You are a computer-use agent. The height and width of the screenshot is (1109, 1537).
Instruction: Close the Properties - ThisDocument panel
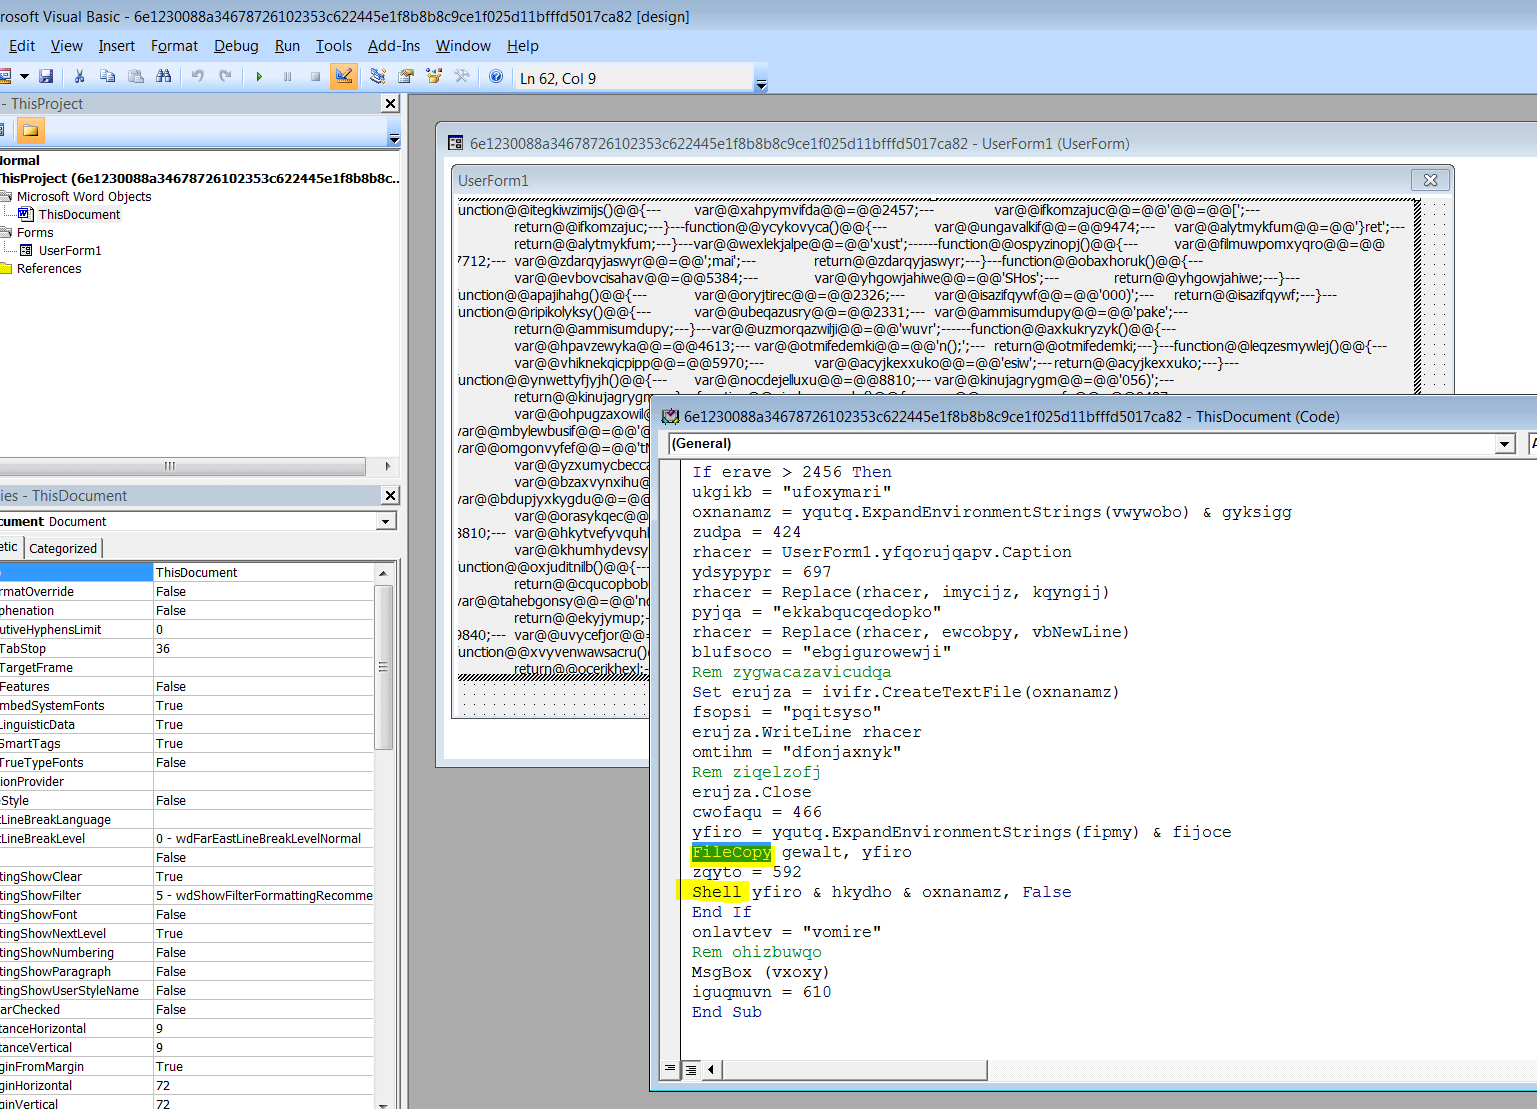click(391, 495)
